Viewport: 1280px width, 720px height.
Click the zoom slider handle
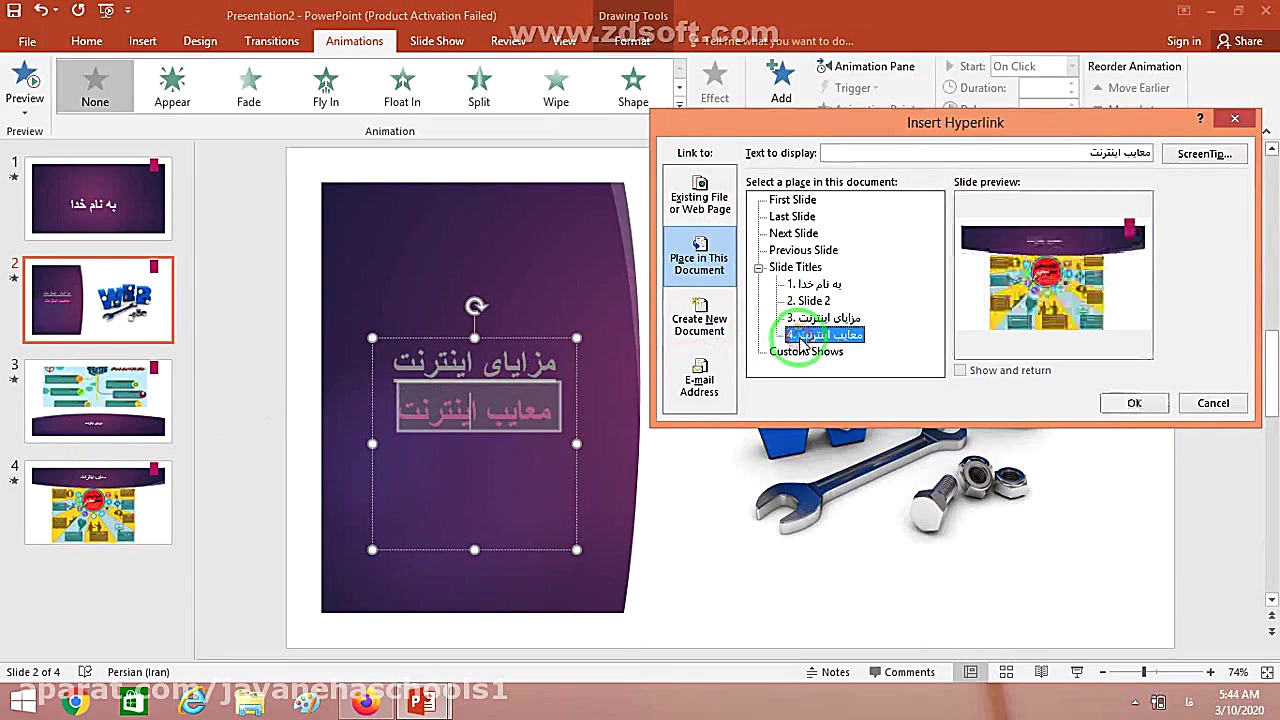[1144, 672]
